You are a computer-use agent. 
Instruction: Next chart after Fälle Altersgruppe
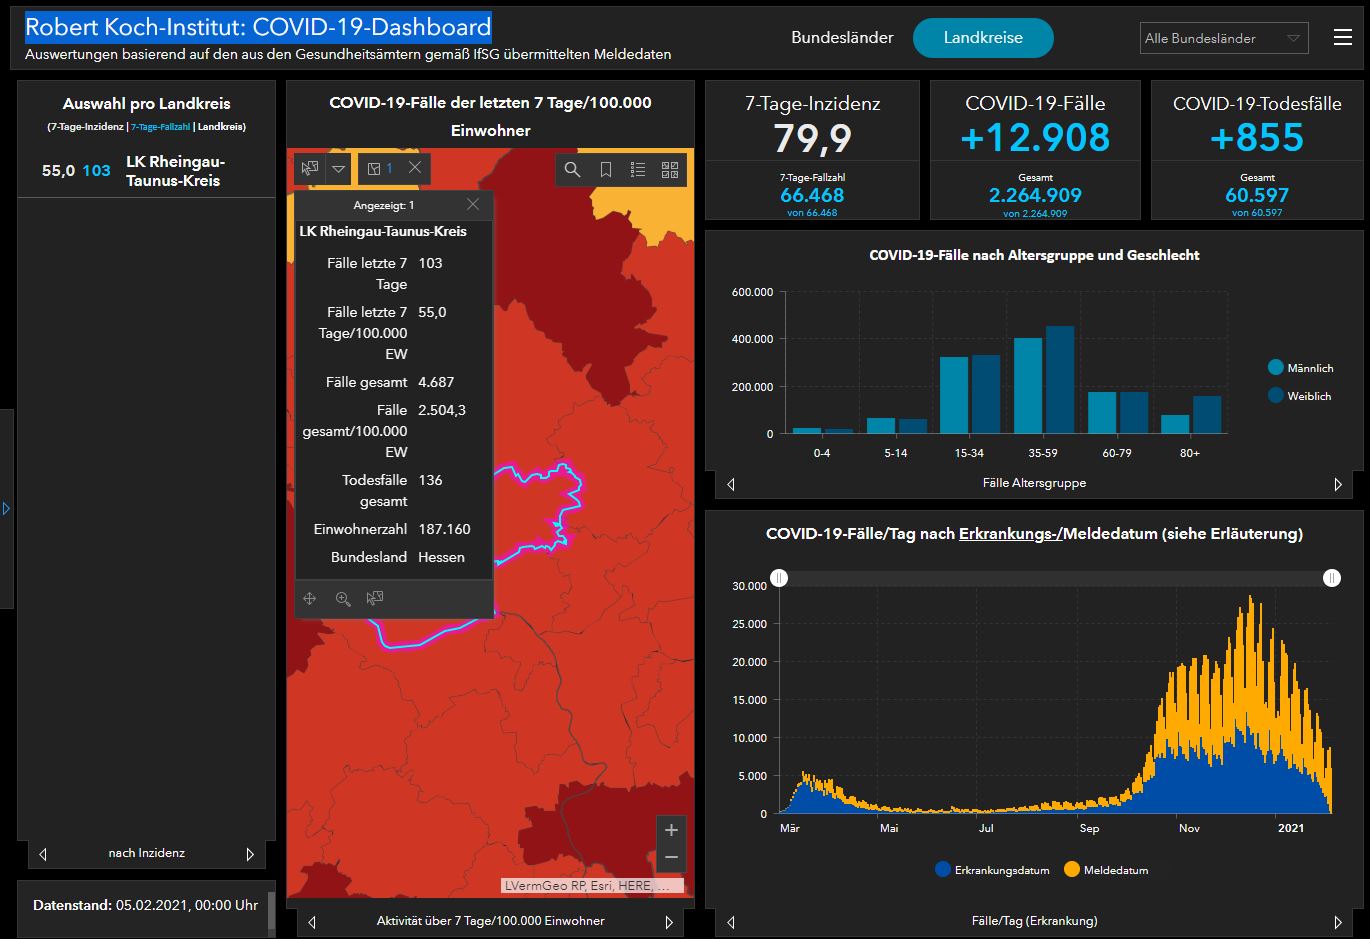coord(1338,484)
